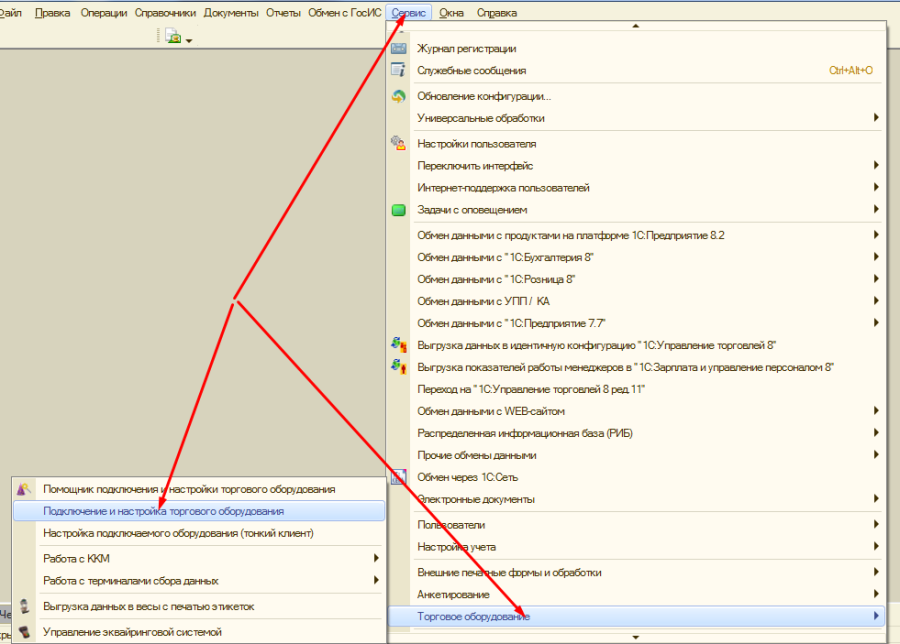Click the Журнал регистрации icon
The width and height of the screenshot is (900, 644).
(x=398, y=48)
